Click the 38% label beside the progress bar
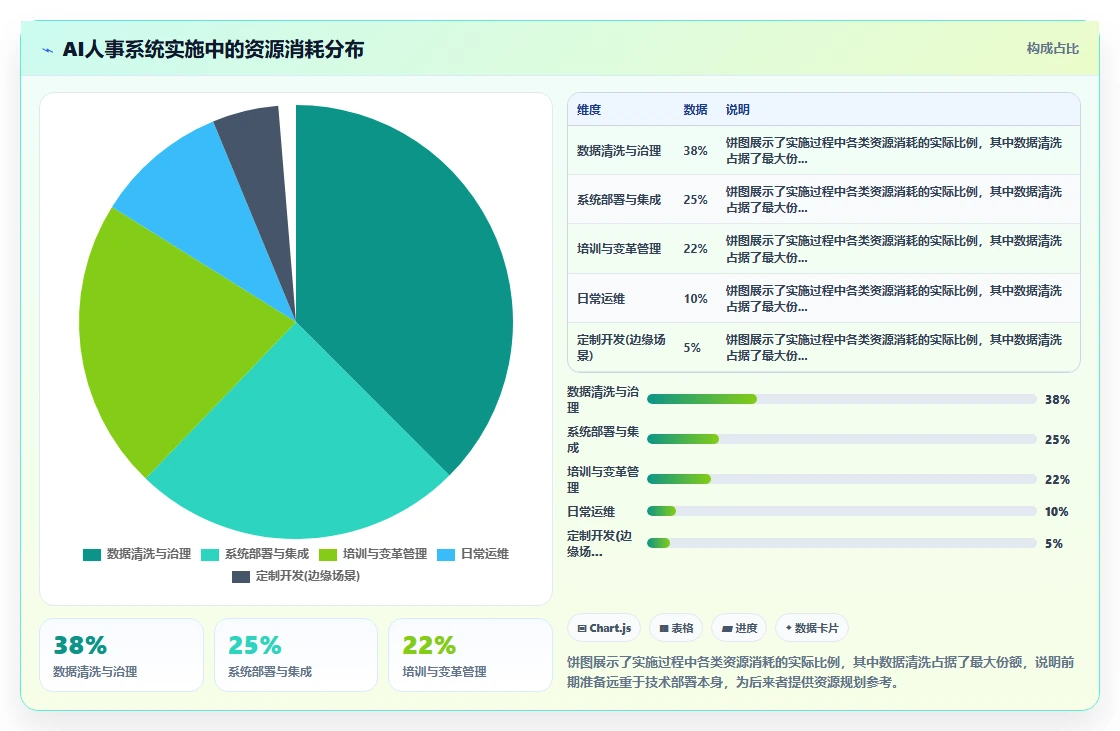This screenshot has height=731, width=1120. click(1057, 399)
